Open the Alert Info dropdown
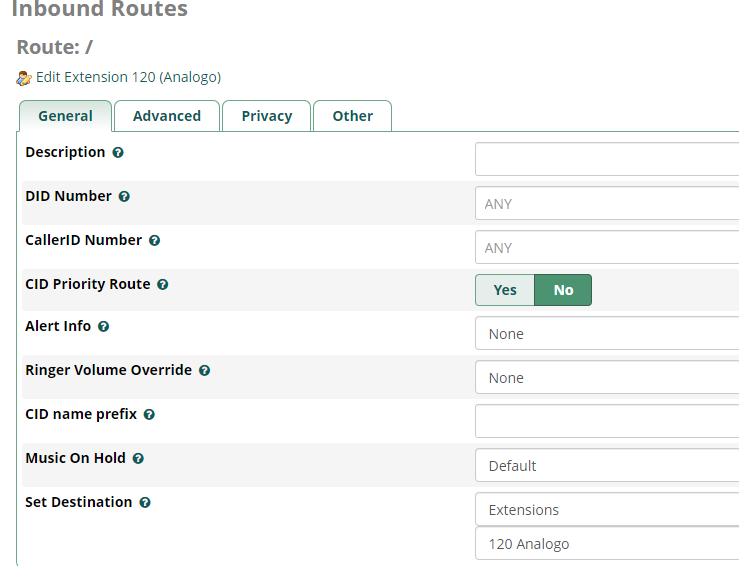Screen dimensions: 739x566 (606, 334)
